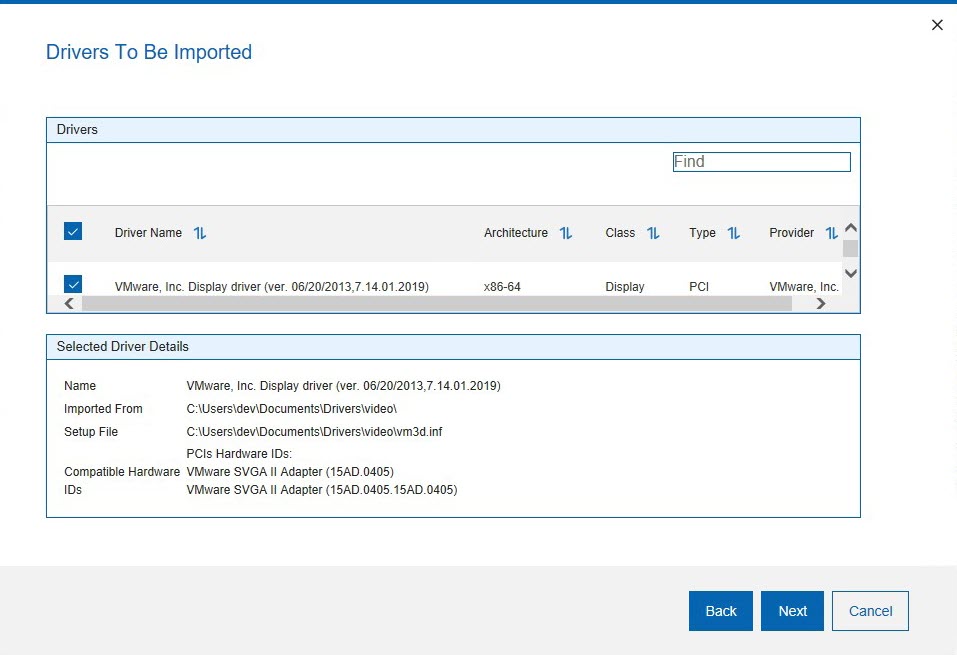
Task: Click the sort arrows beside Driver Name
Action: pyautogui.click(x=200, y=233)
